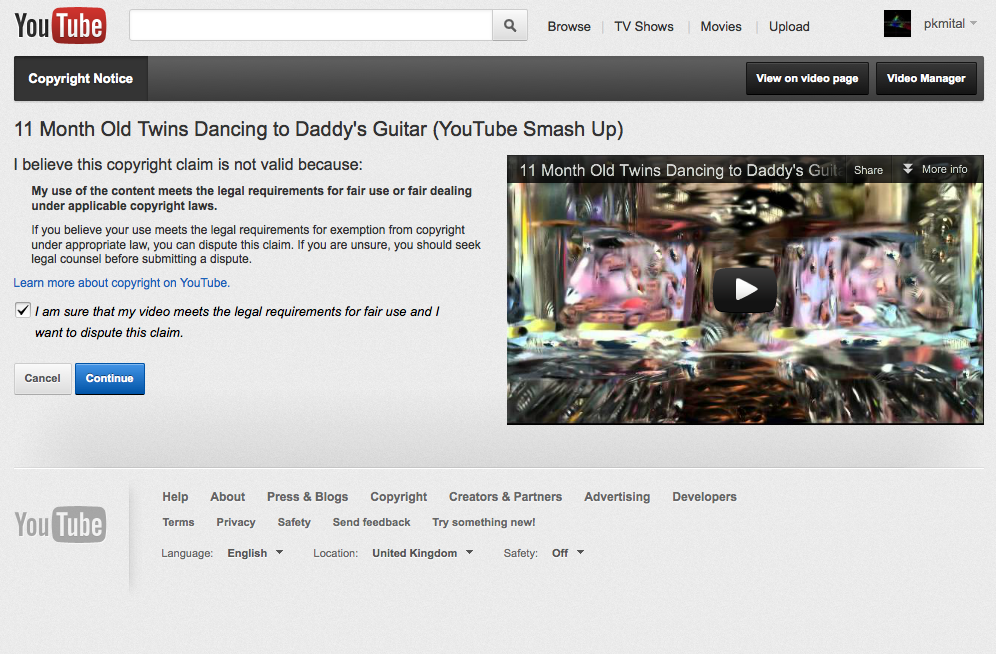Screen dimensions: 996x654
Task: Click the pkmital profile avatar
Action: [897, 24]
